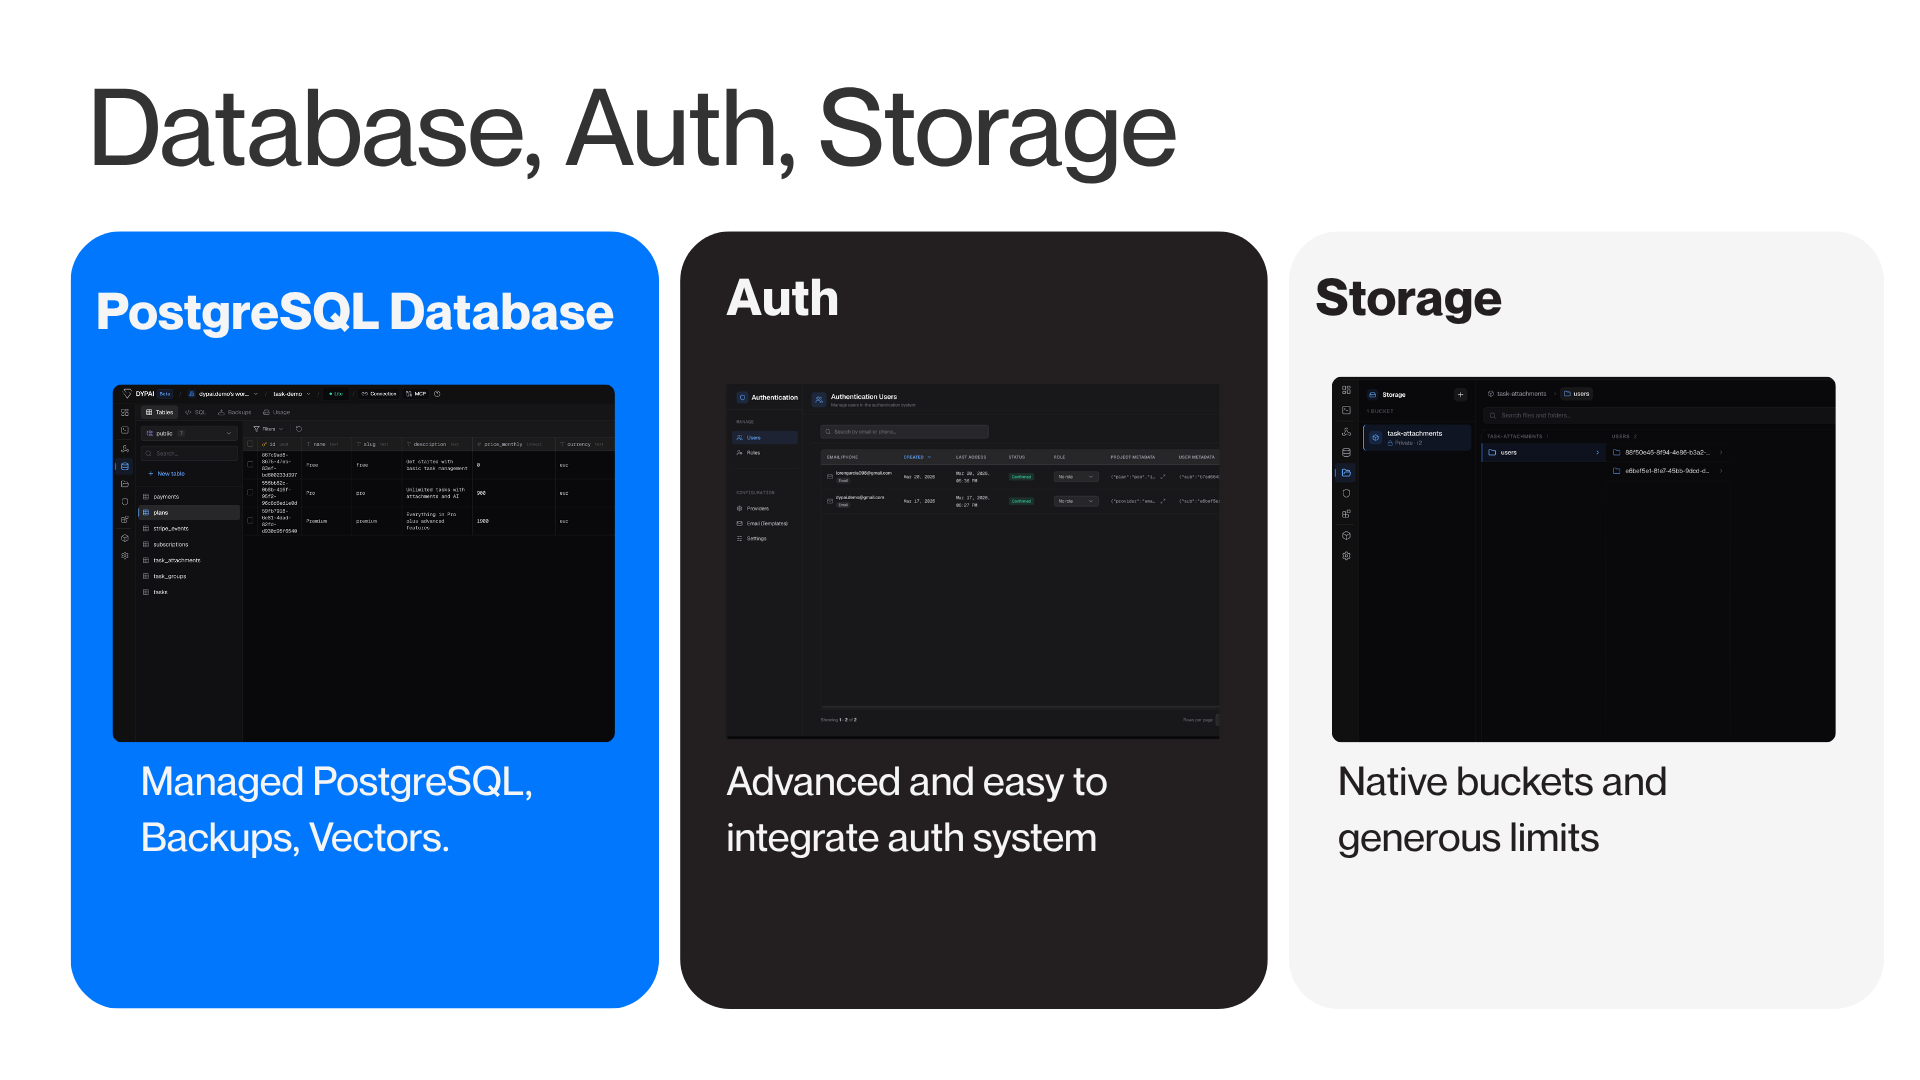Image resolution: width=1920 pixels, height=1080 pixels.
Task: Click the Search files and folders field
Action: (1535, 415)
